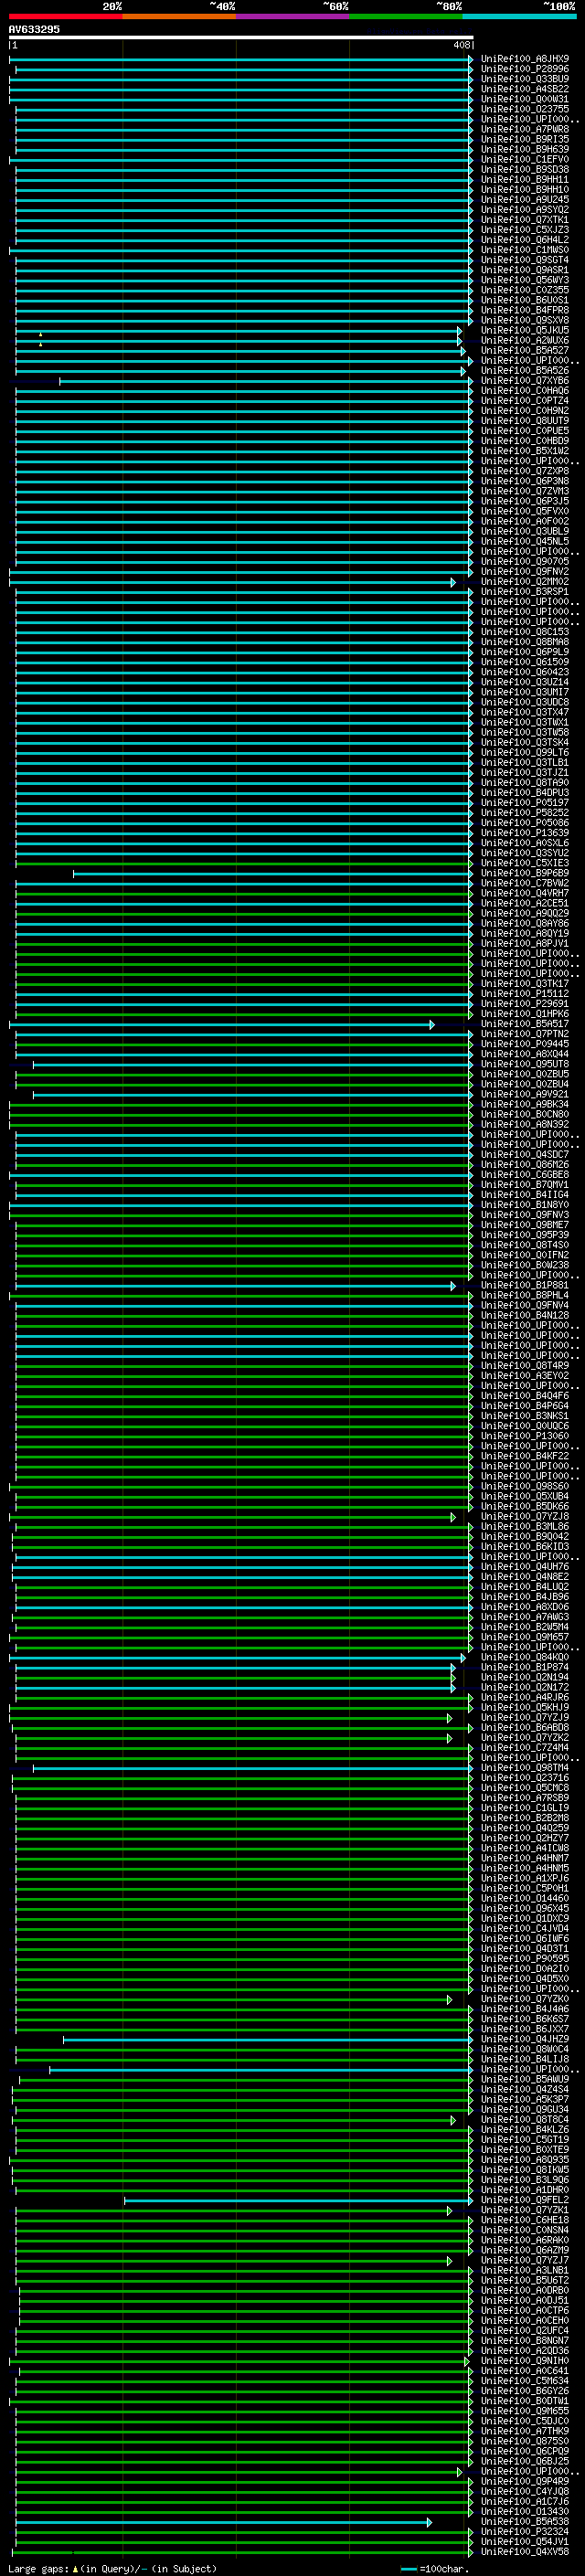Open UniRef100_Q7XTK1 entry
Image resolution: width=585 pixels, height=2576 pixels.
pos(525,220)
